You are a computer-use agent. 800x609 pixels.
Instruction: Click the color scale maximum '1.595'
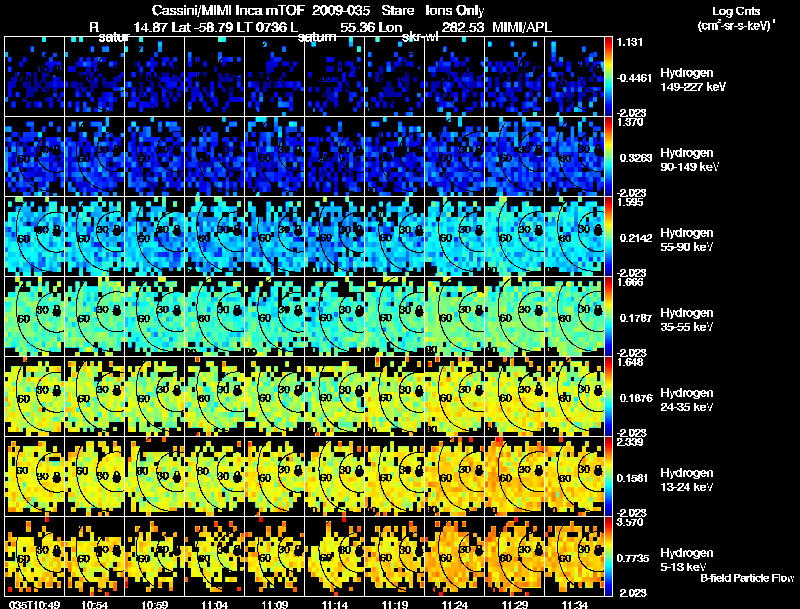(630, 202)
